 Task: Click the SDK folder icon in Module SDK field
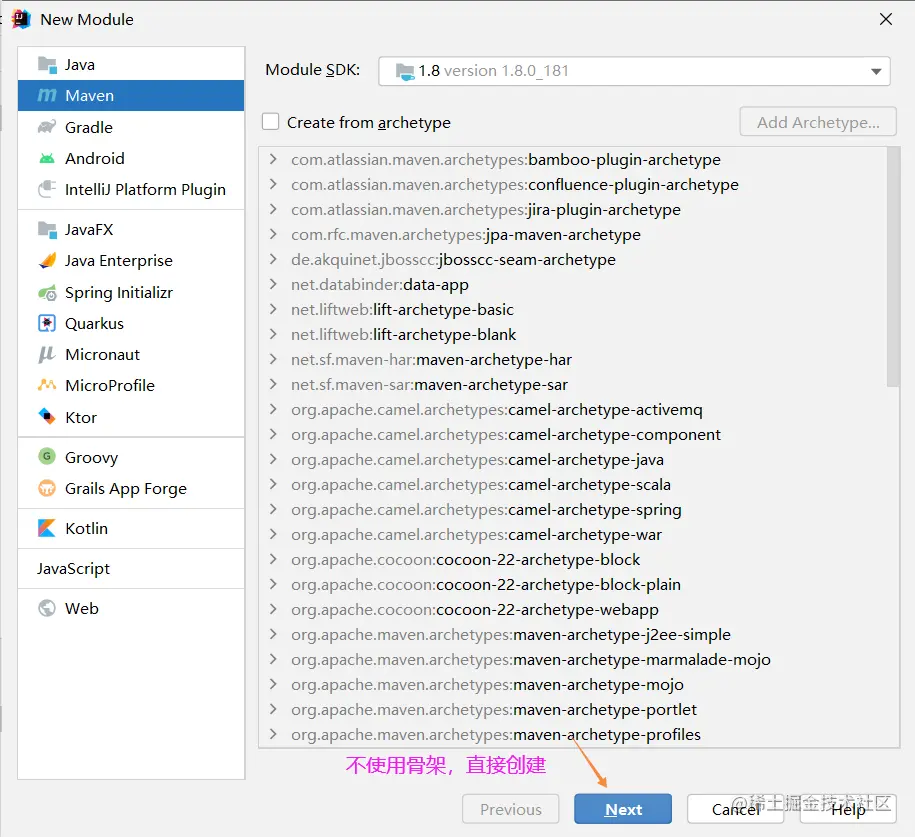pos(404,71)
